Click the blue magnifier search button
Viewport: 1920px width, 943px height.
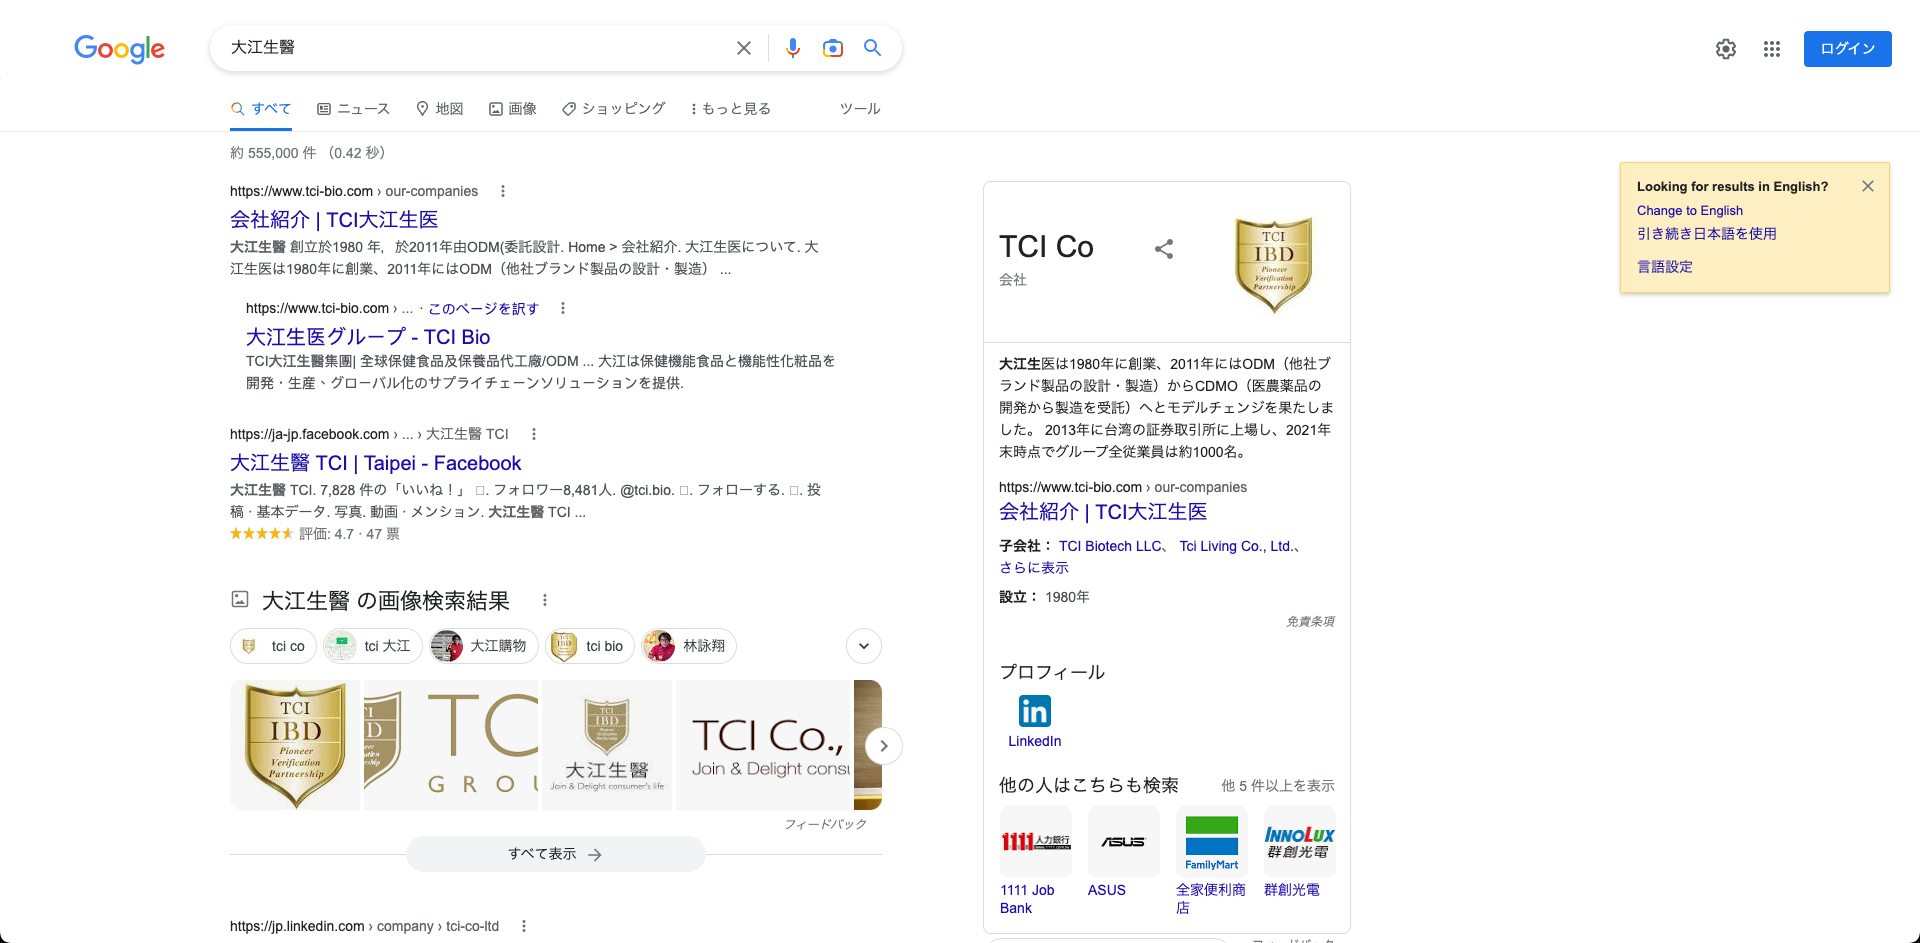[873, 48]
